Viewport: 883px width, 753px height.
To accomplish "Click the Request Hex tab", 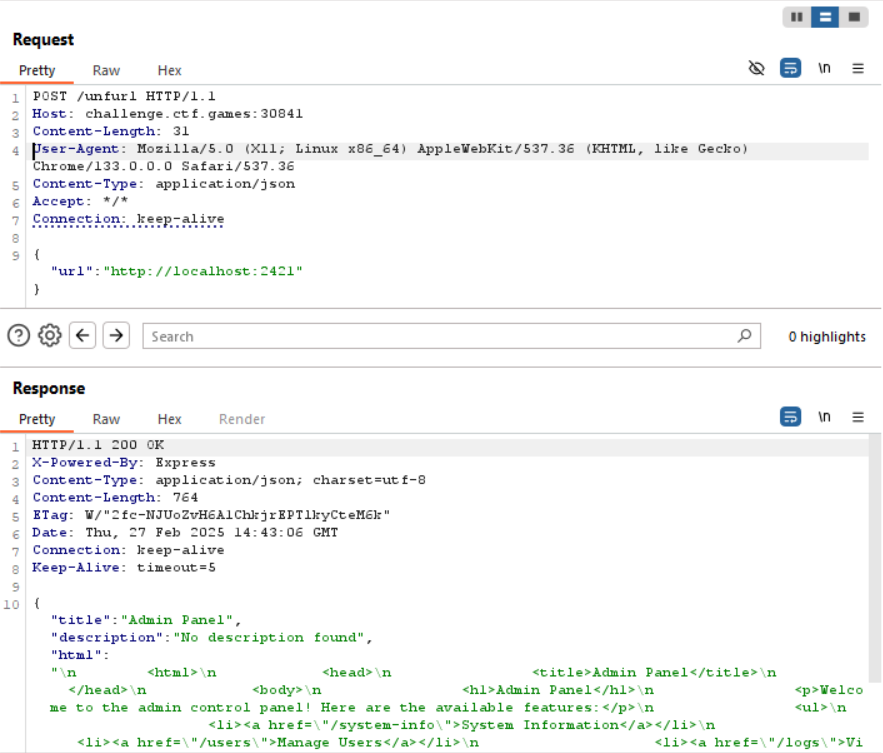I will 169,70.
